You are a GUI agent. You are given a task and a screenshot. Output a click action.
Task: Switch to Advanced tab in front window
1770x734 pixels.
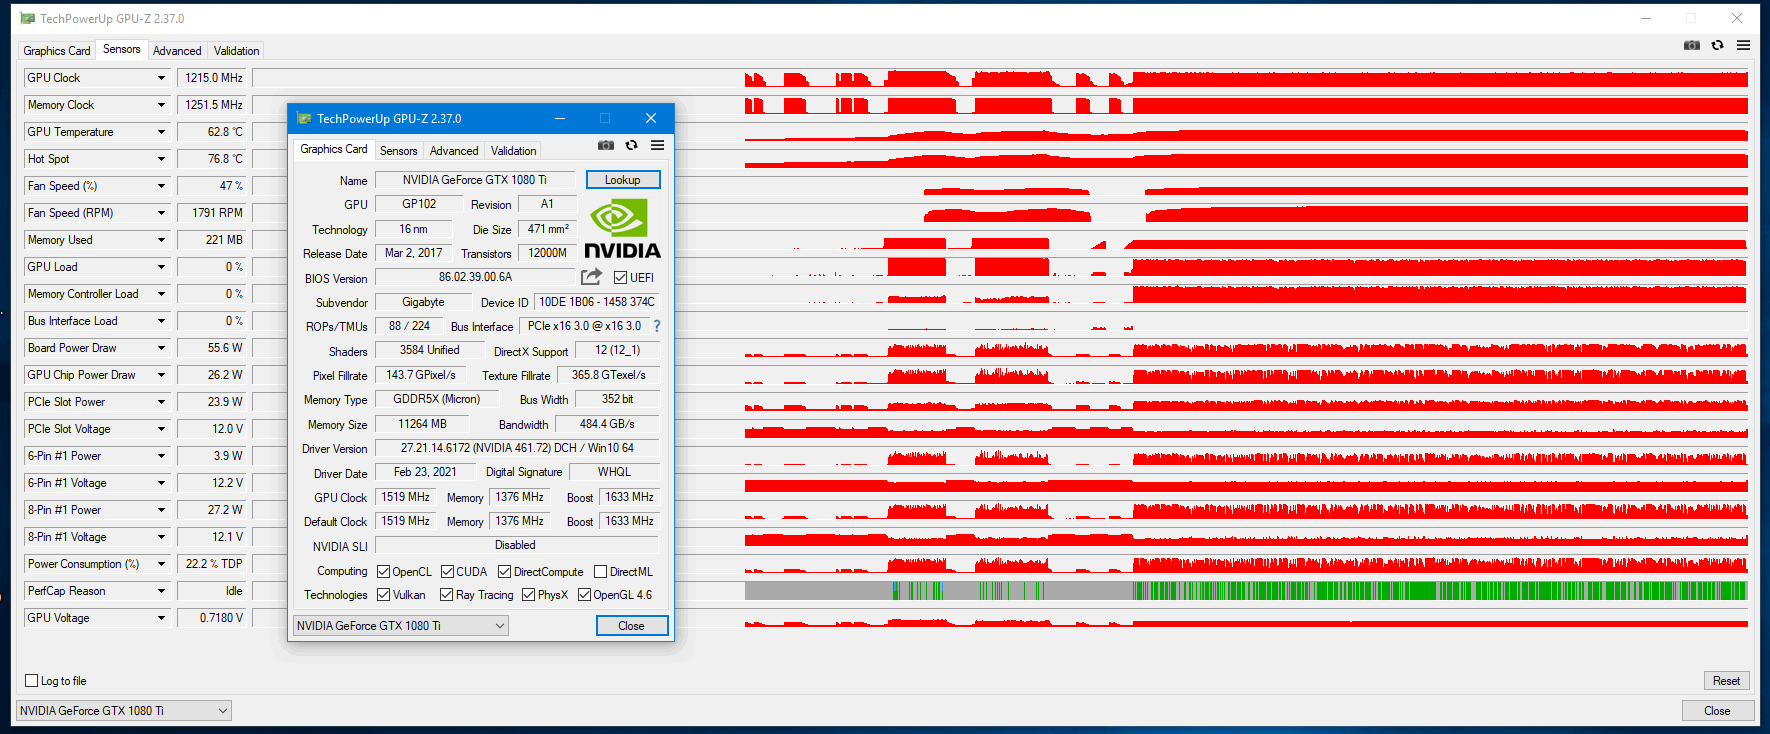[x=454, y=151]
